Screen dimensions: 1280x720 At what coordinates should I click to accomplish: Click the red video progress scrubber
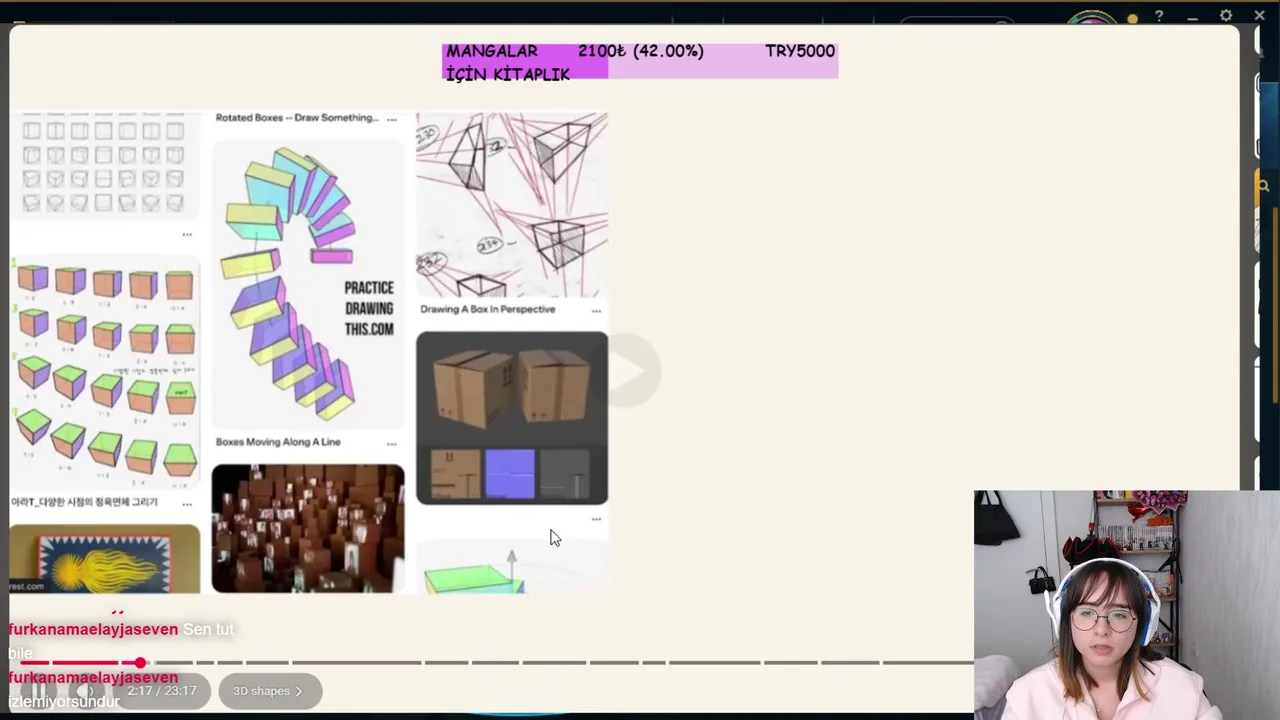pyautogui.click(x=141, y=663)
